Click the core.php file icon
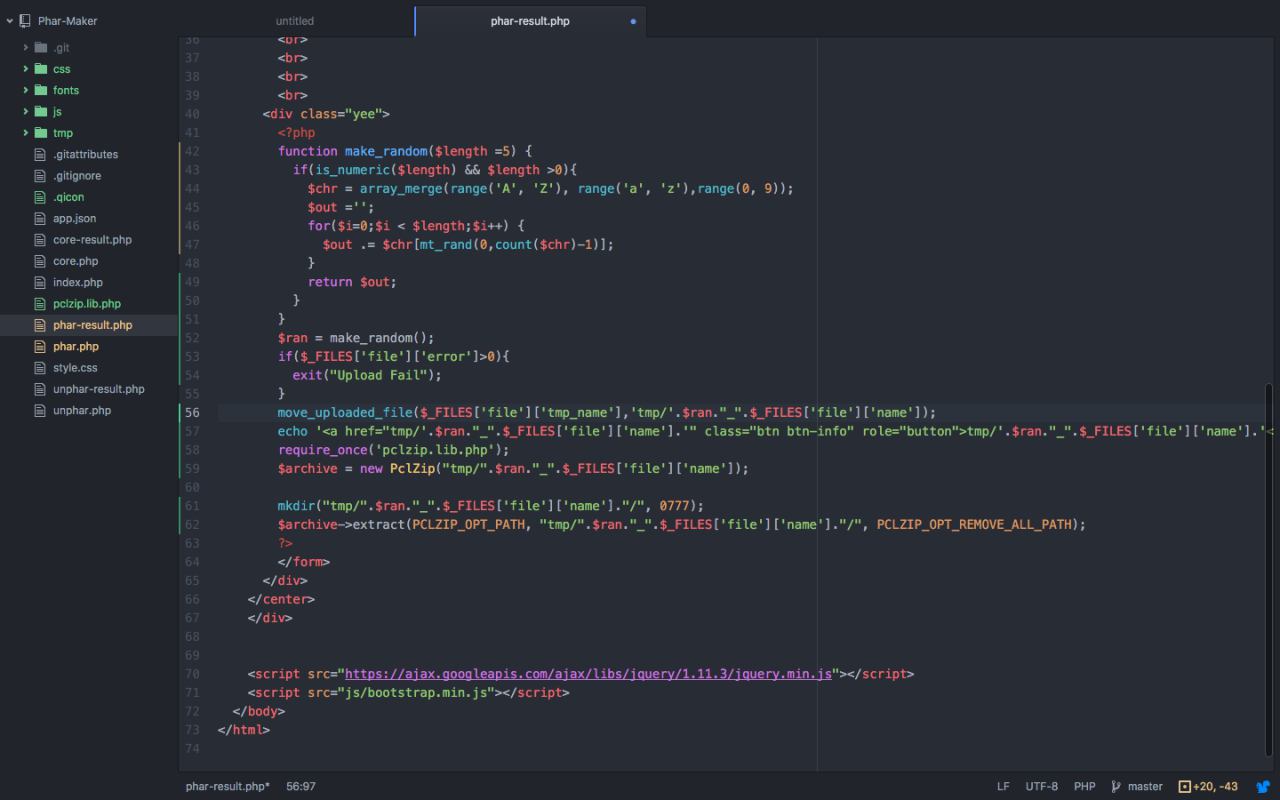This screenshot has width=1280, height=800. (x=41, y=261)
